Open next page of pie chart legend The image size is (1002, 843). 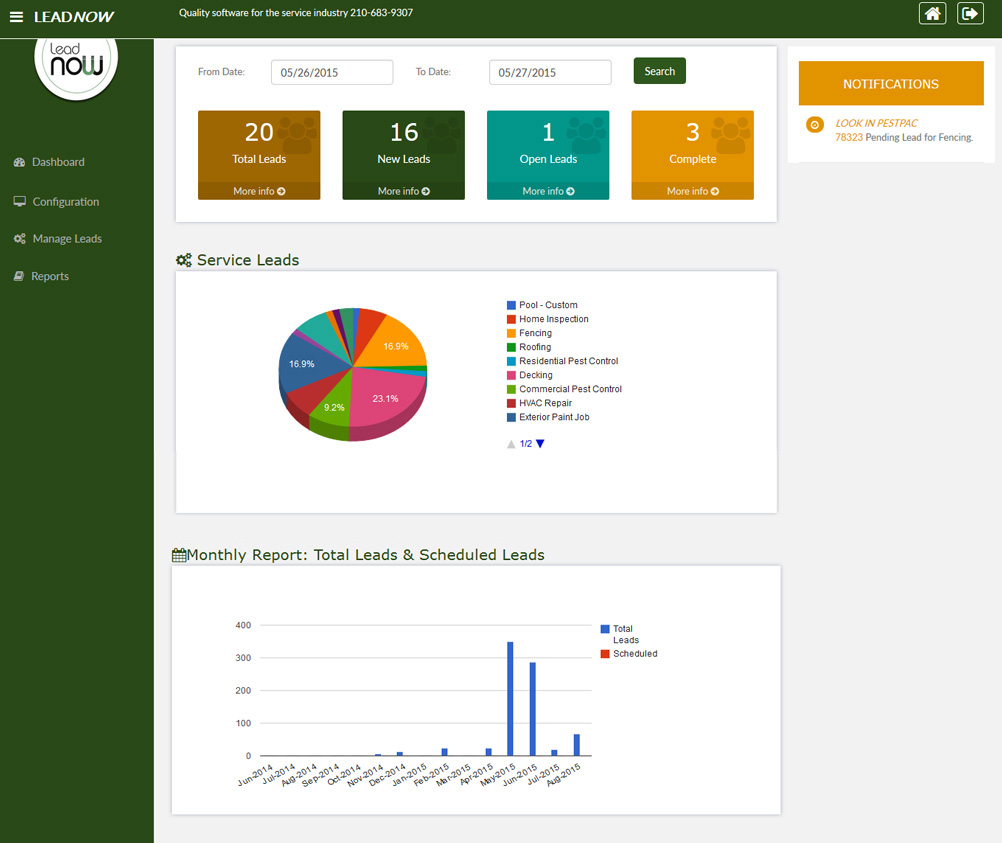pos(540,444)
